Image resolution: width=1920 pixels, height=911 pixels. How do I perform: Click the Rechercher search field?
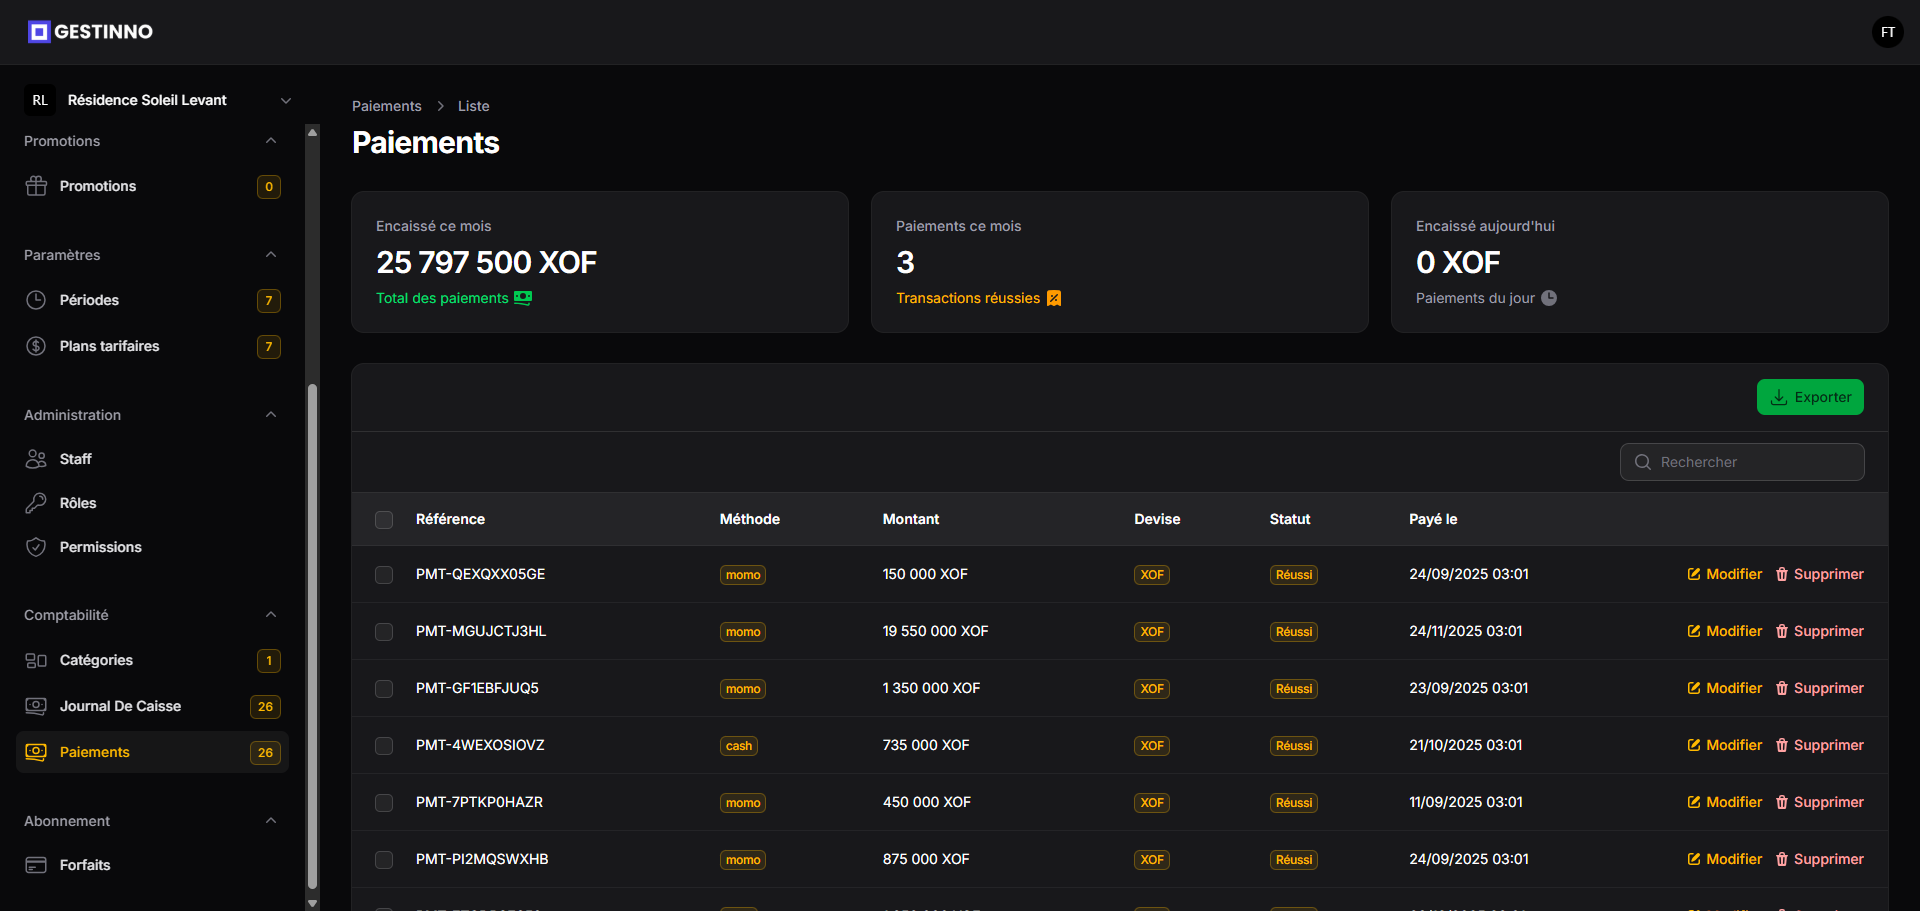(1742, 462)
